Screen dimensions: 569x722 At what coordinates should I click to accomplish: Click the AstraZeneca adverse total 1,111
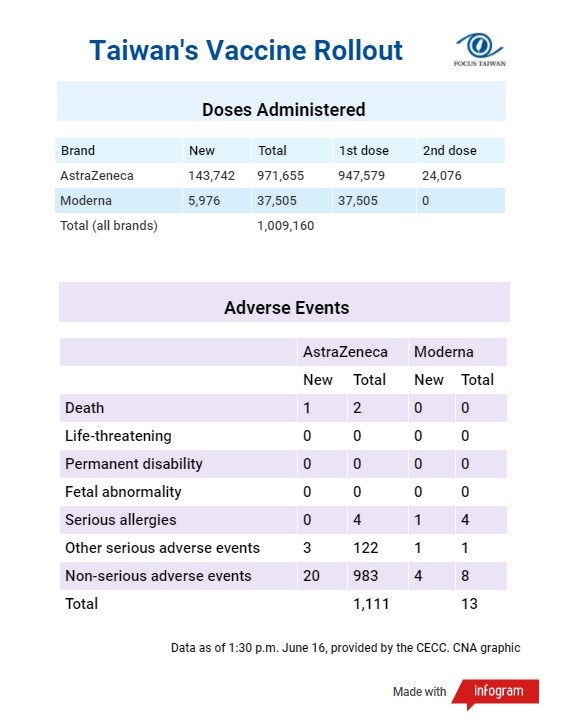[371, 604]
